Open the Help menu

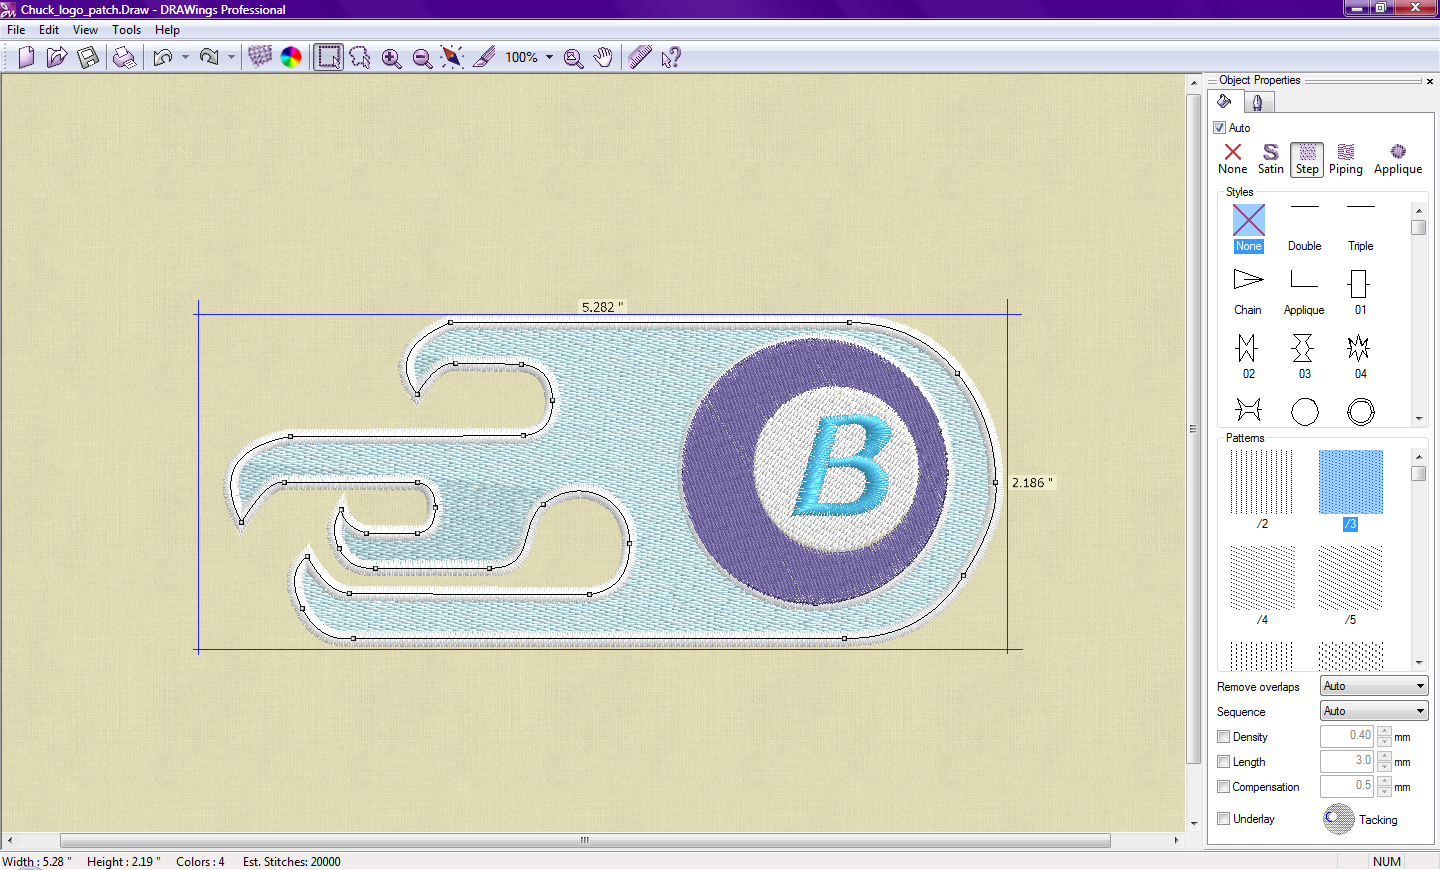[167, 30]
